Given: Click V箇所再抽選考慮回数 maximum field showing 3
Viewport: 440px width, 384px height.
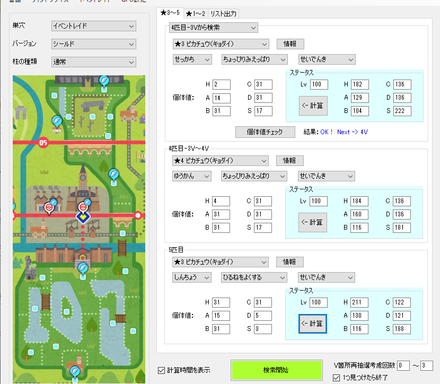Looking at the screenshot, I should 426,366.
